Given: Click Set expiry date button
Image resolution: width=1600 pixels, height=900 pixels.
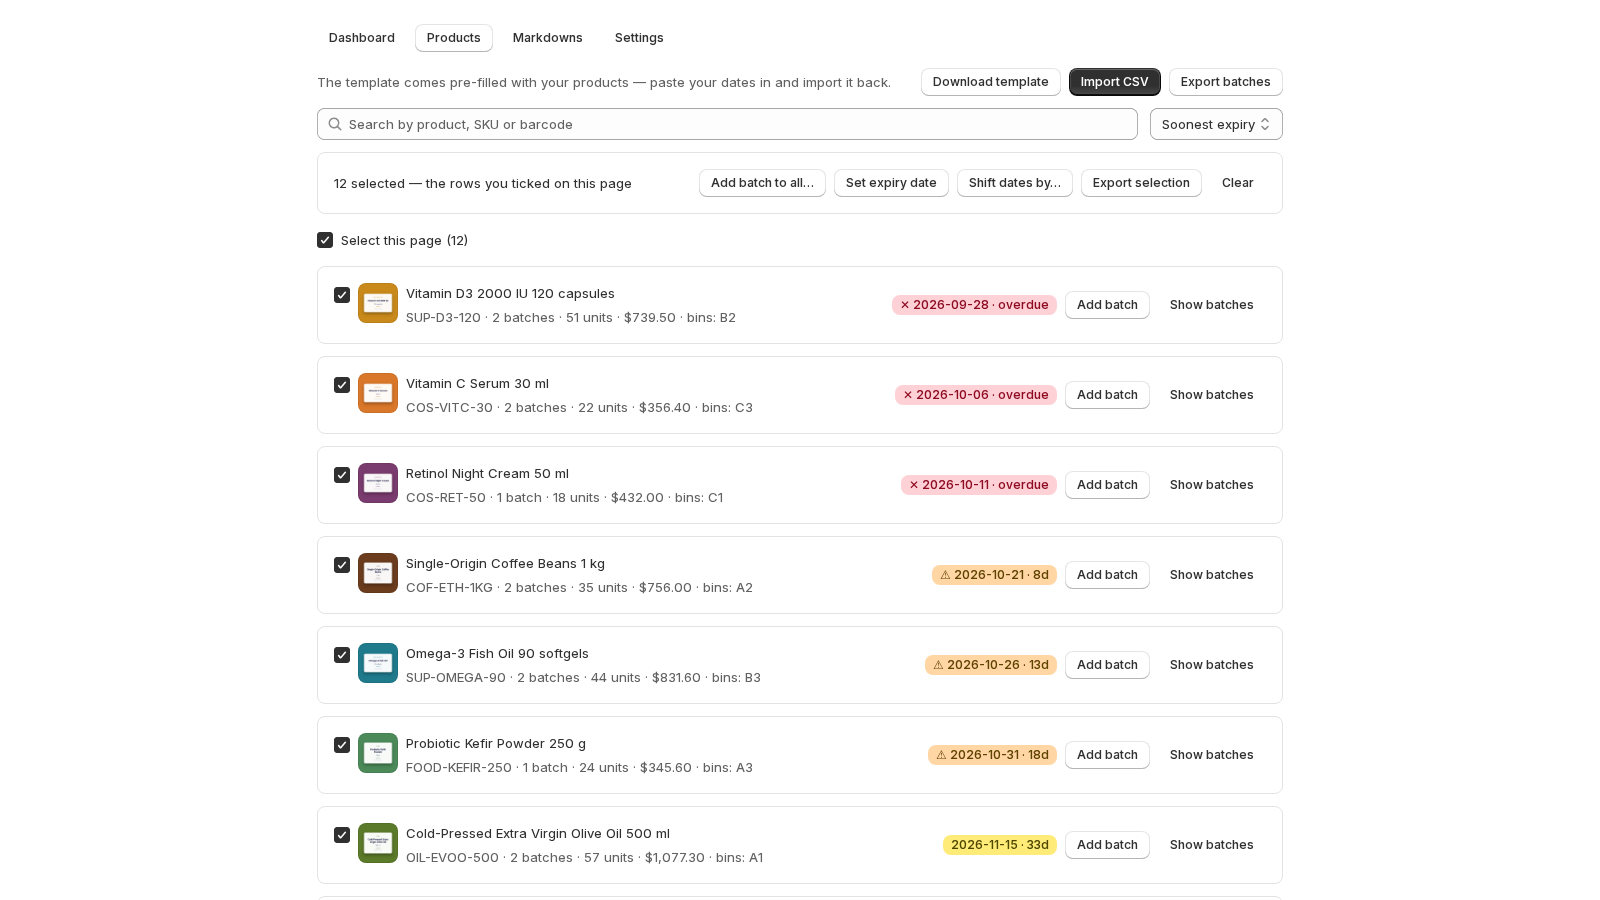Looking at the screenshot, I should pos(891,183).
